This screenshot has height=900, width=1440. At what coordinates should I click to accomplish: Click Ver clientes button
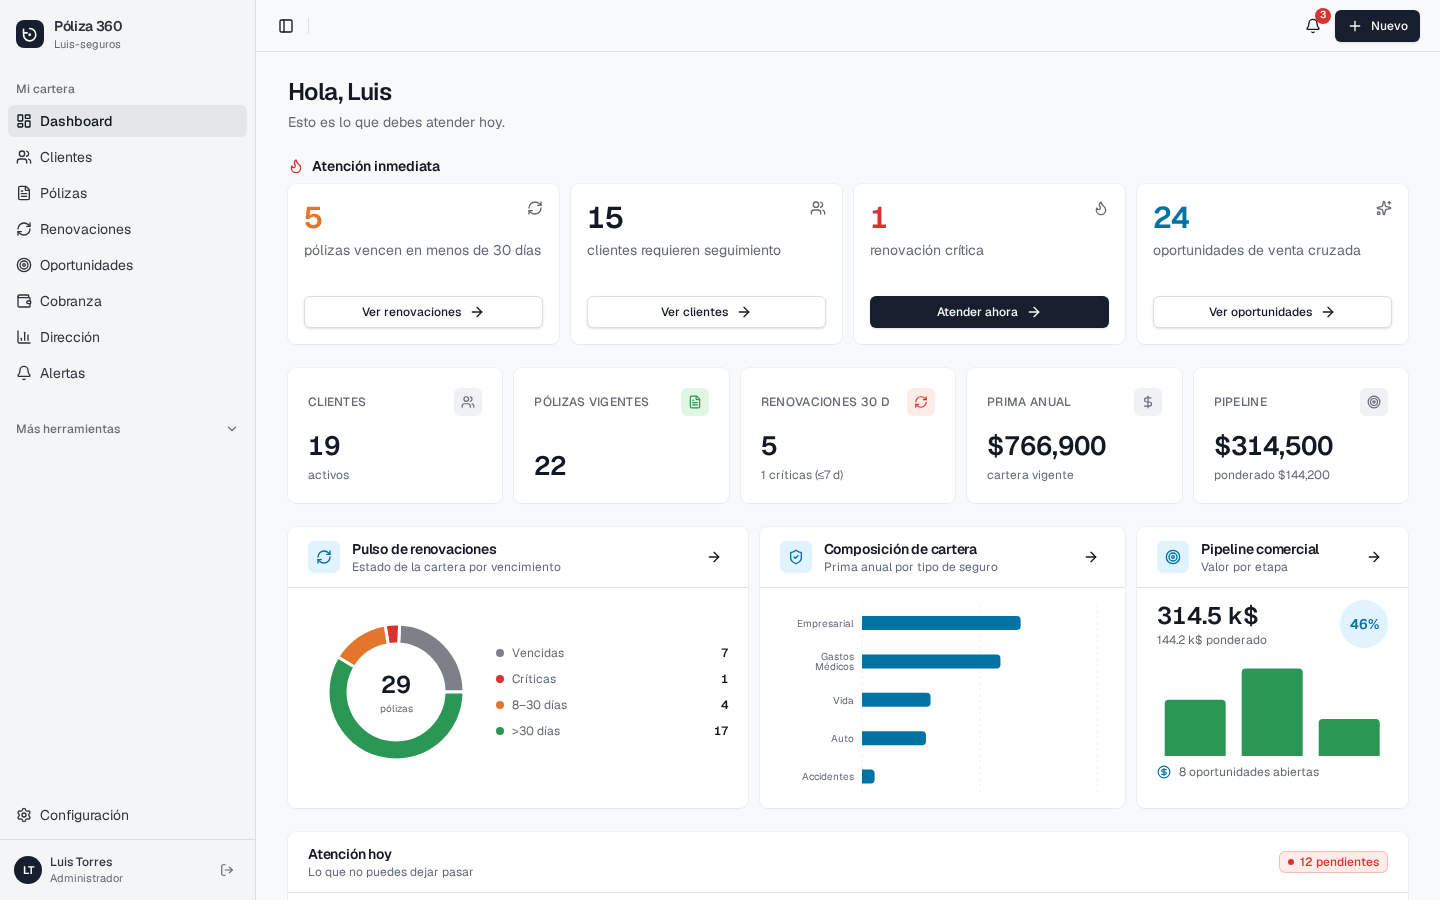[706, 312]
